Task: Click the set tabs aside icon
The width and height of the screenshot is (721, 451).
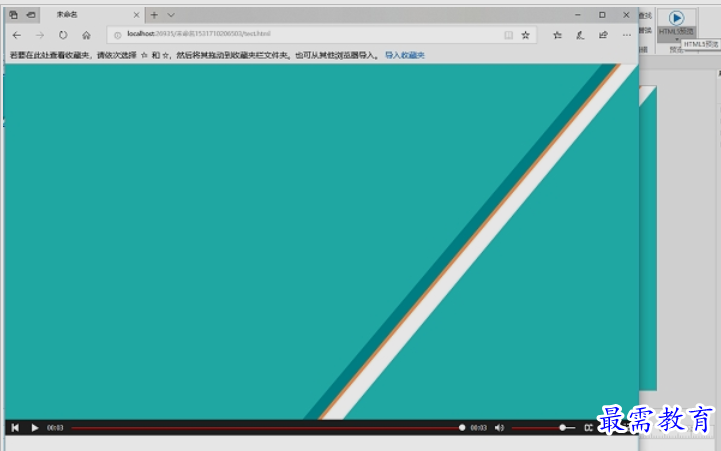Action: pyautogui.click(x=31, y=15)
